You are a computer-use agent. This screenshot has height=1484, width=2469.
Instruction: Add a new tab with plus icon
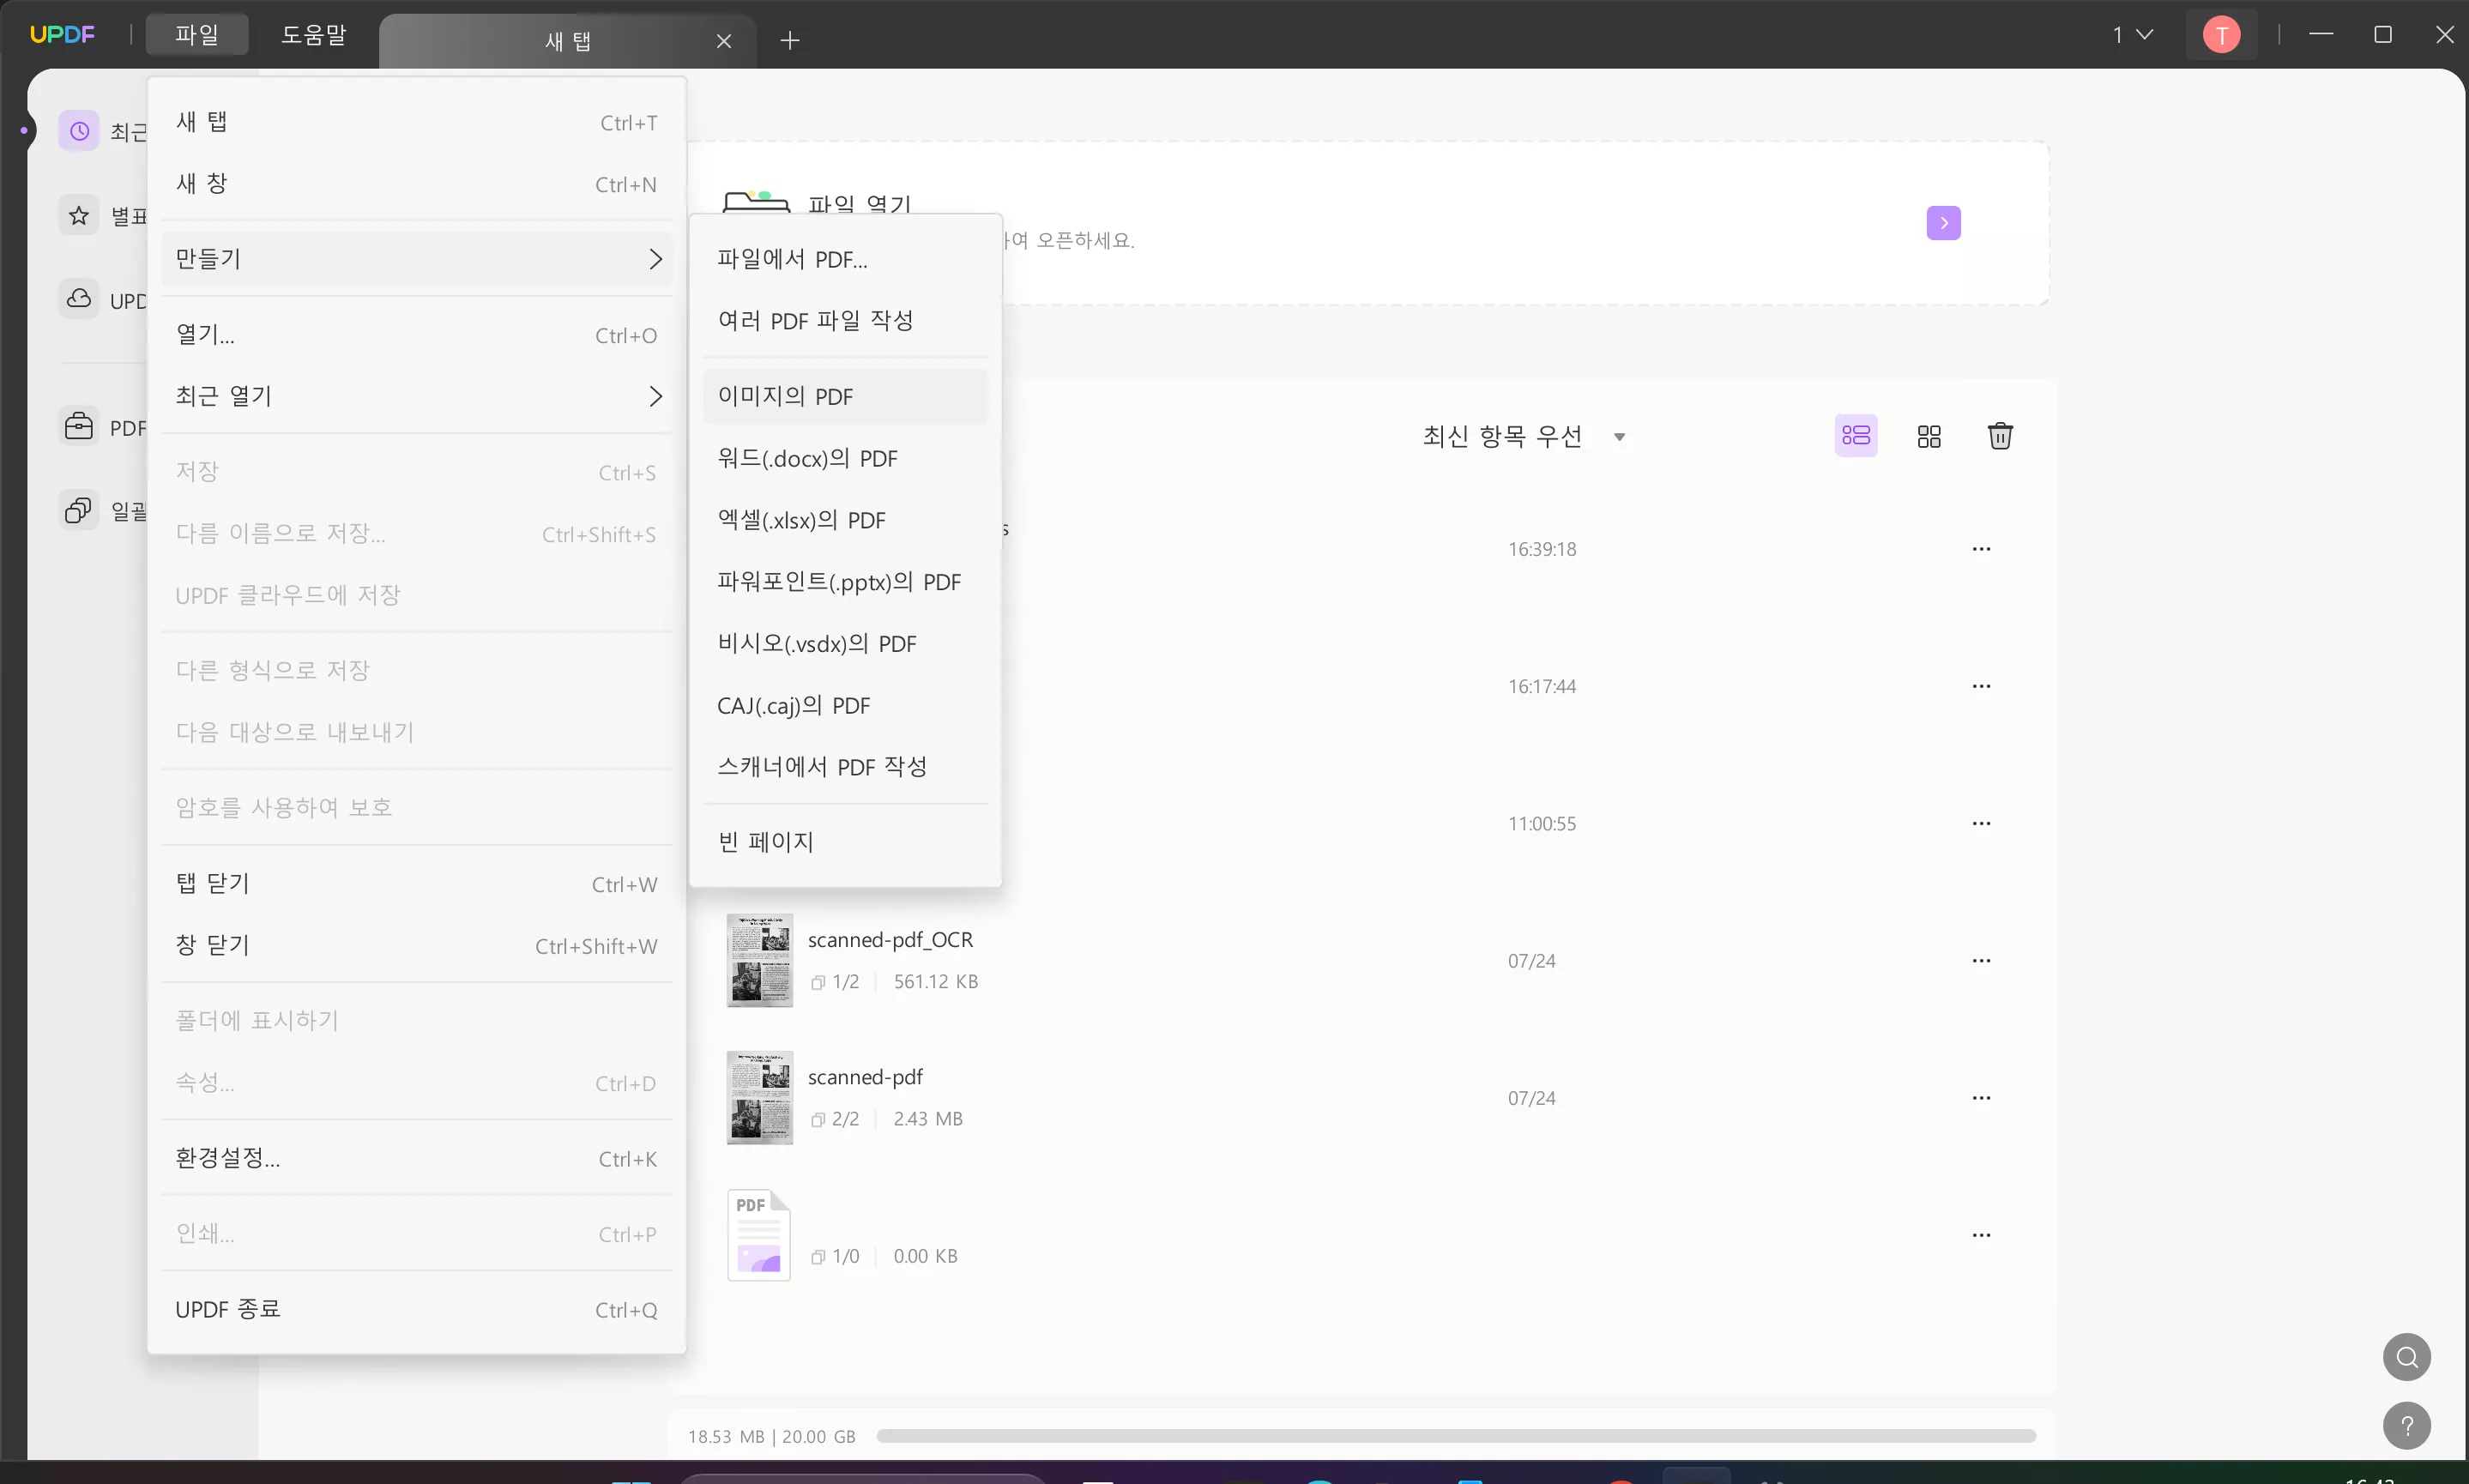coord(790,40)
